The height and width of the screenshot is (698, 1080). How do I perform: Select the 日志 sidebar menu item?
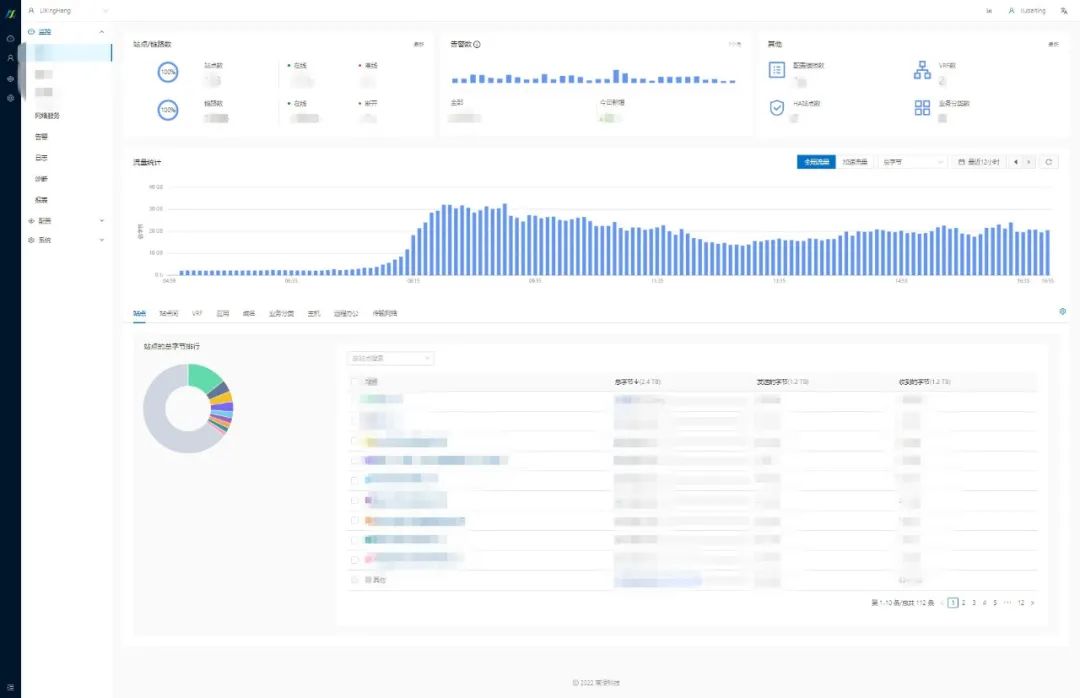pyautogui.click(x=41, y=158)
